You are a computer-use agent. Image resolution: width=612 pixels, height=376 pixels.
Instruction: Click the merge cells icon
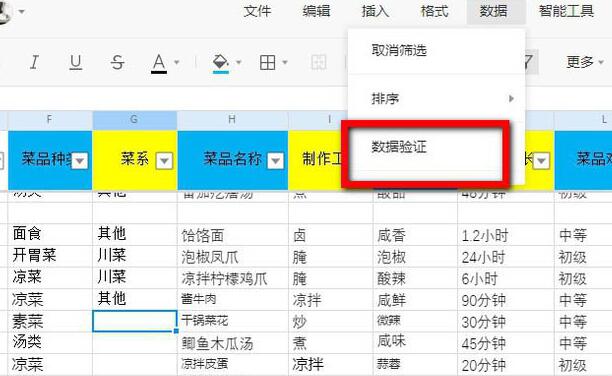pos(318,62)
